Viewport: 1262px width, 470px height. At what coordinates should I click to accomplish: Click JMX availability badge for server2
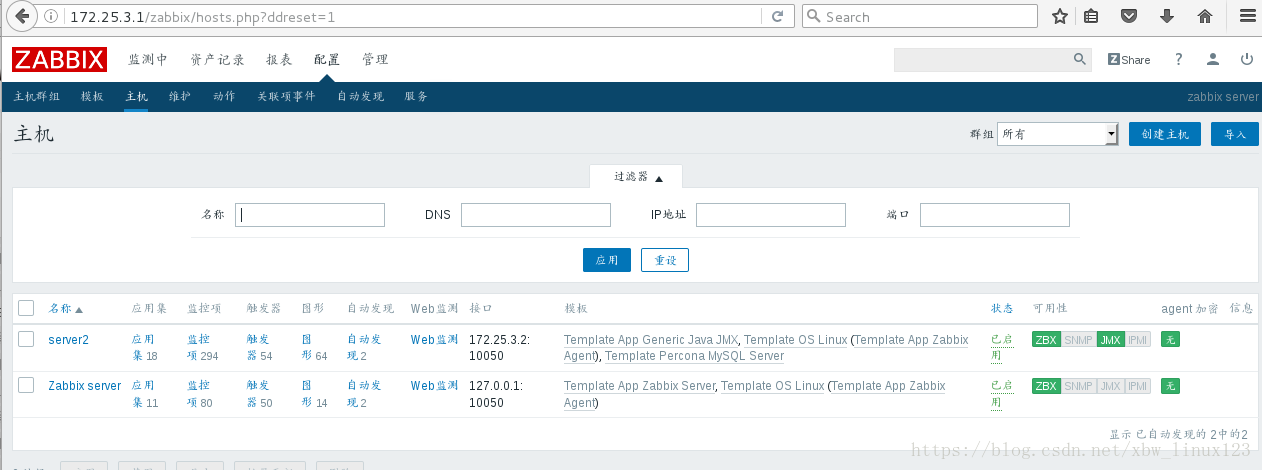[x=1110, y=340]
